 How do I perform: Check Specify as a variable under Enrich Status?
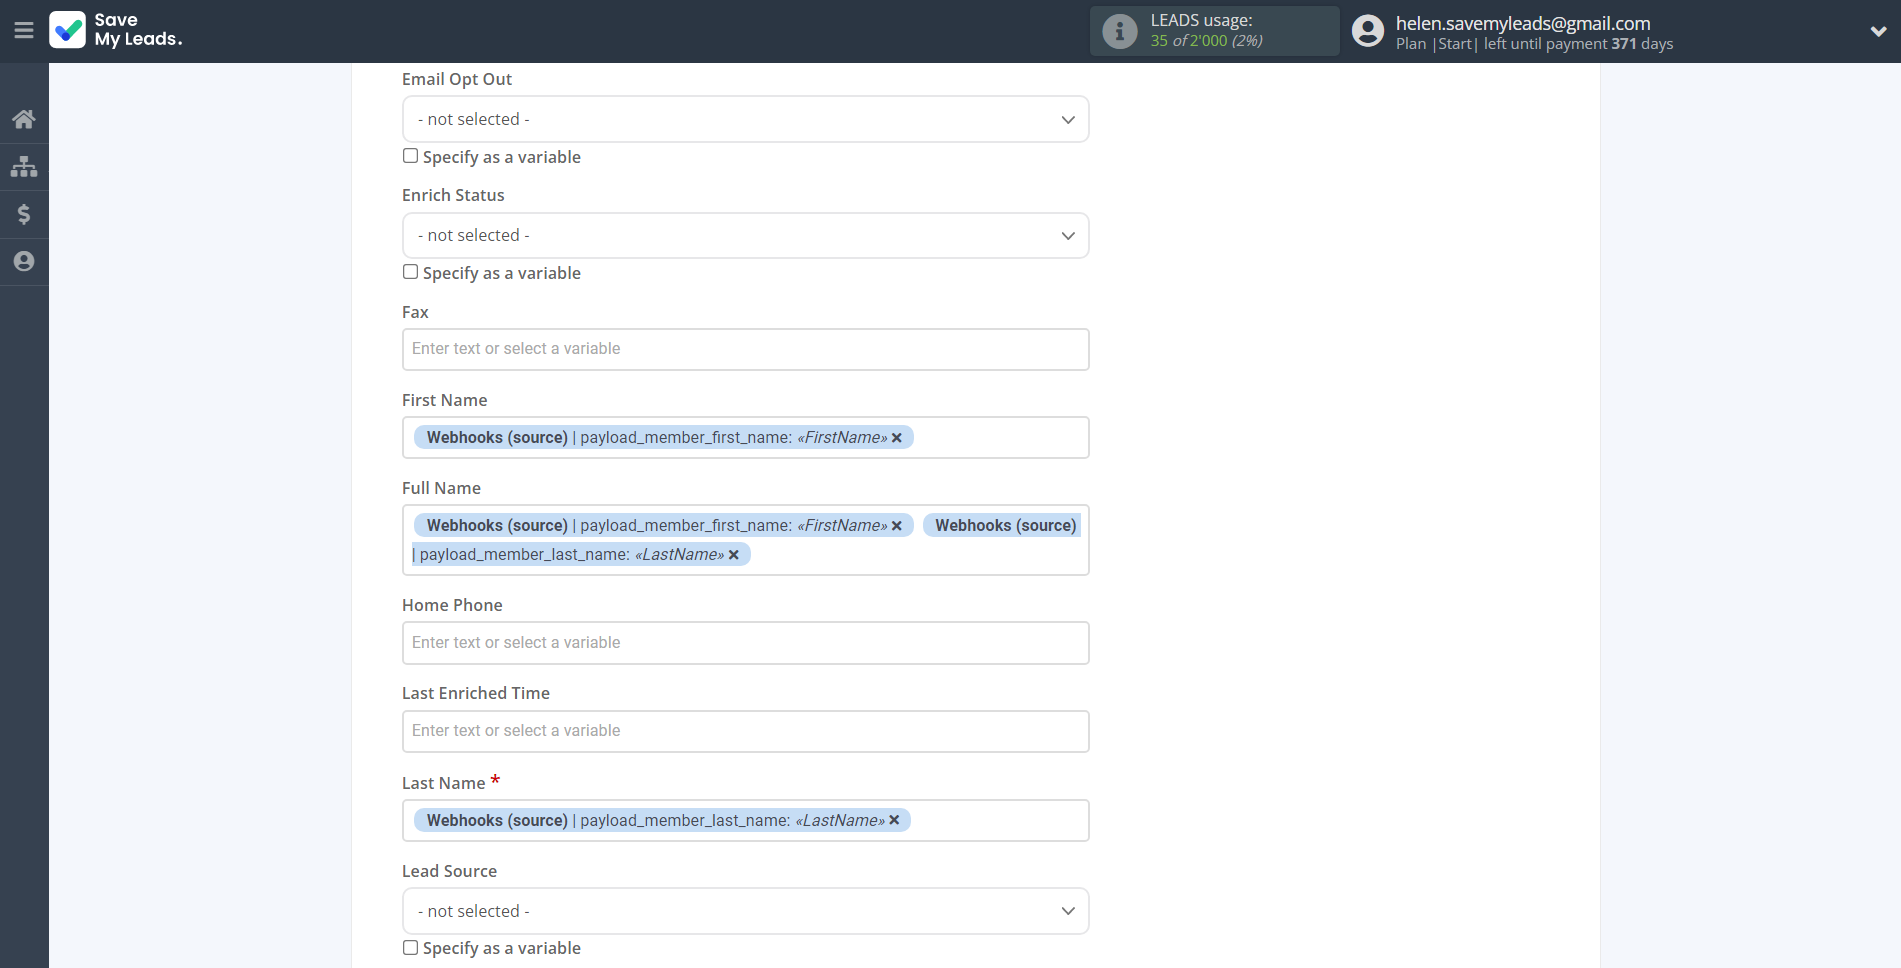[410, 272]
